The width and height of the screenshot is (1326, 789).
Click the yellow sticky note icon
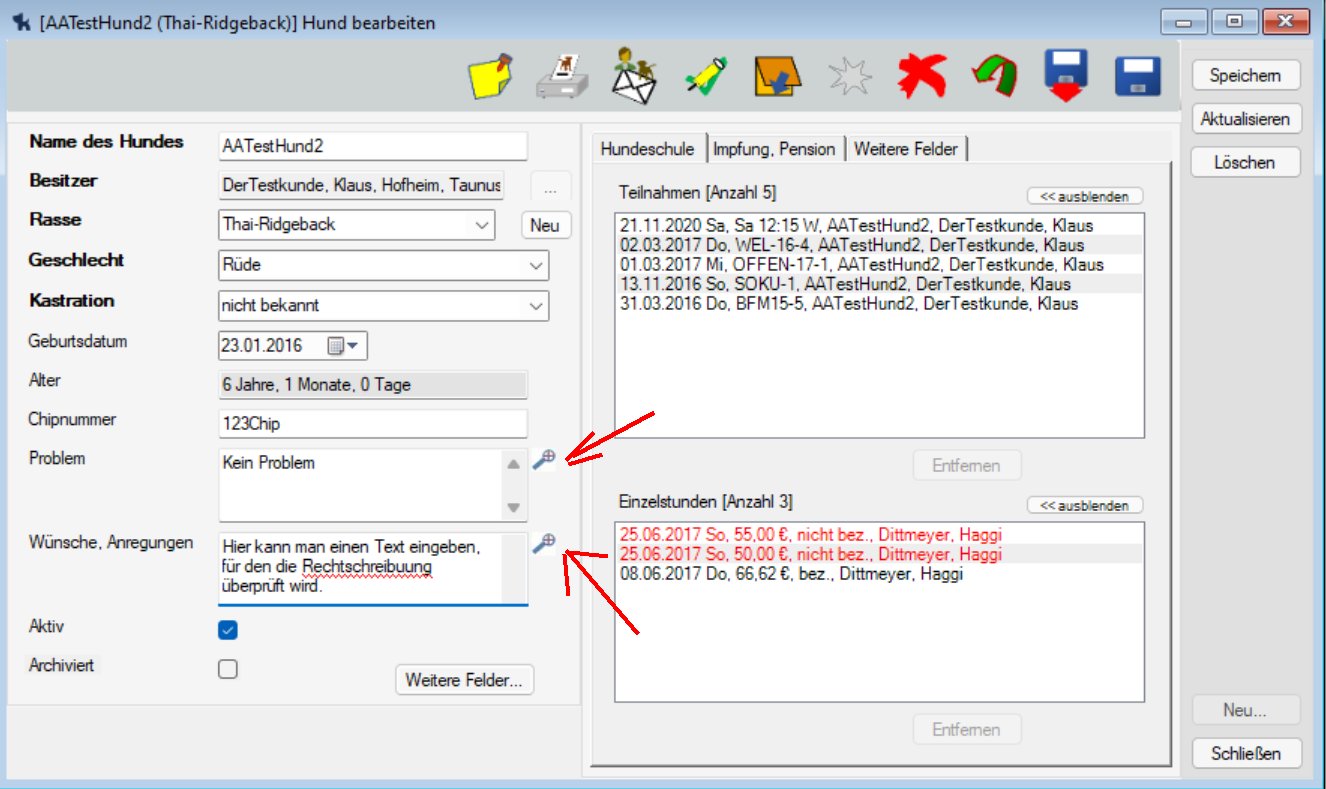pyautogui.click(x=491, y=76)
